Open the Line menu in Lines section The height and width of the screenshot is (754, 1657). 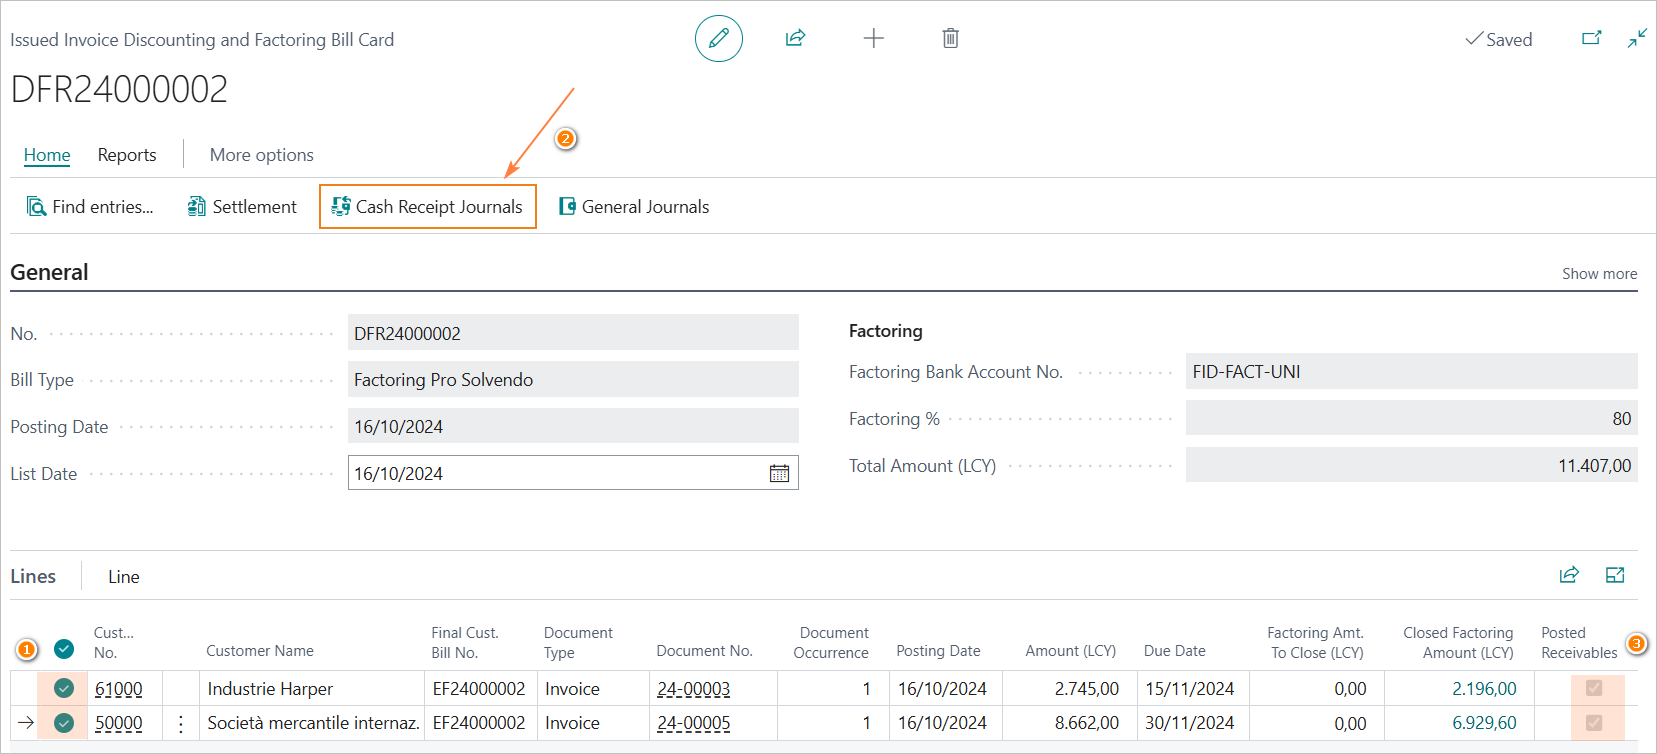[x=124, y=577]
